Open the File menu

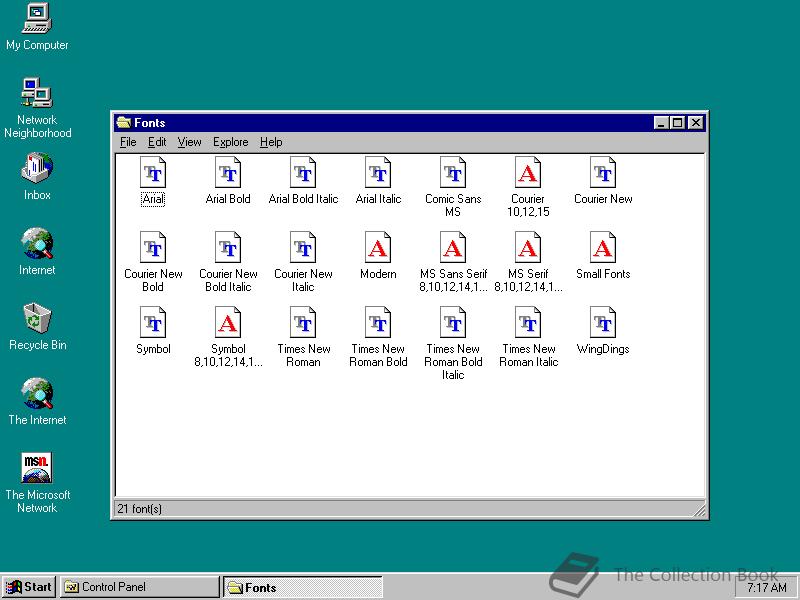(x=128, y=142)
